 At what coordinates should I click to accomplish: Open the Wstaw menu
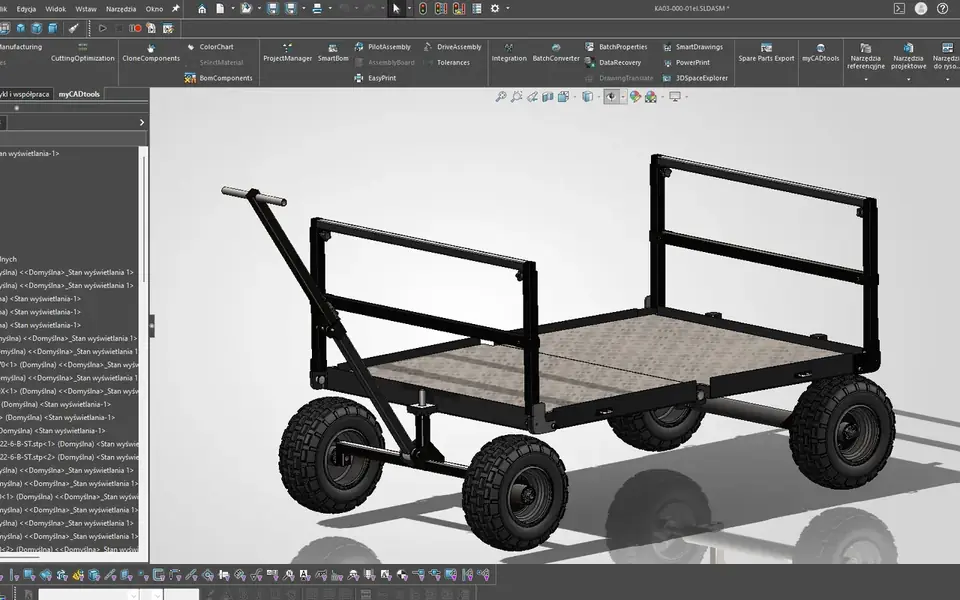coord(86,9)
